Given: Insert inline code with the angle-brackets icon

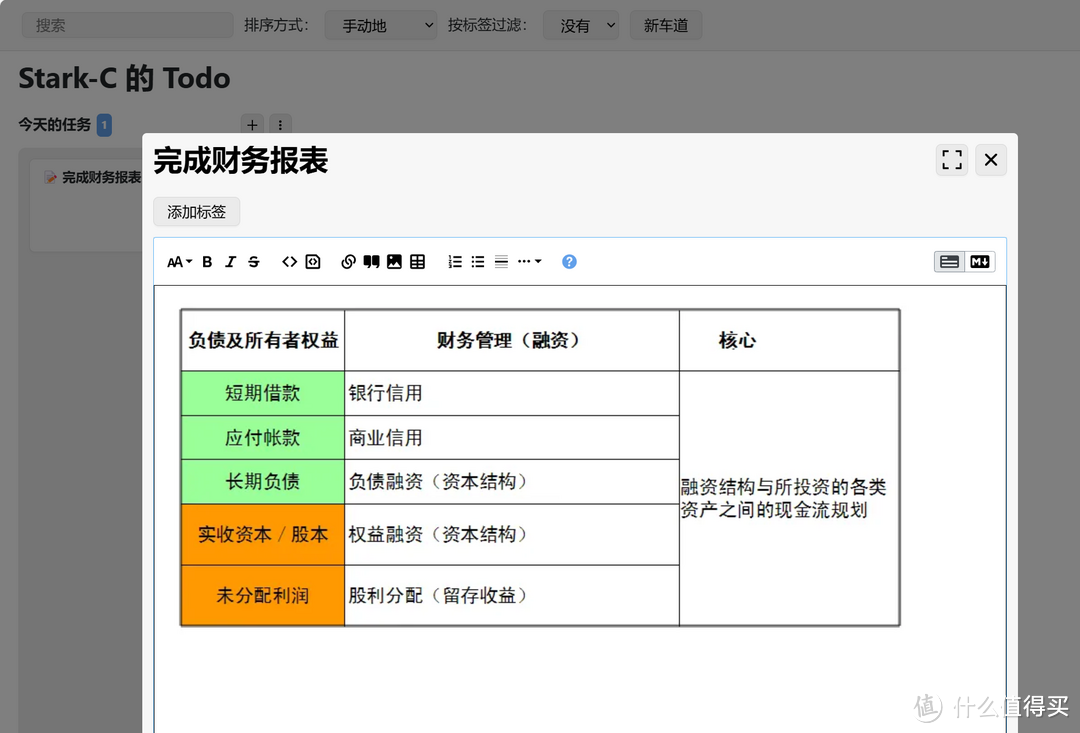Looking at the screenshot, I should click(289, 262).
